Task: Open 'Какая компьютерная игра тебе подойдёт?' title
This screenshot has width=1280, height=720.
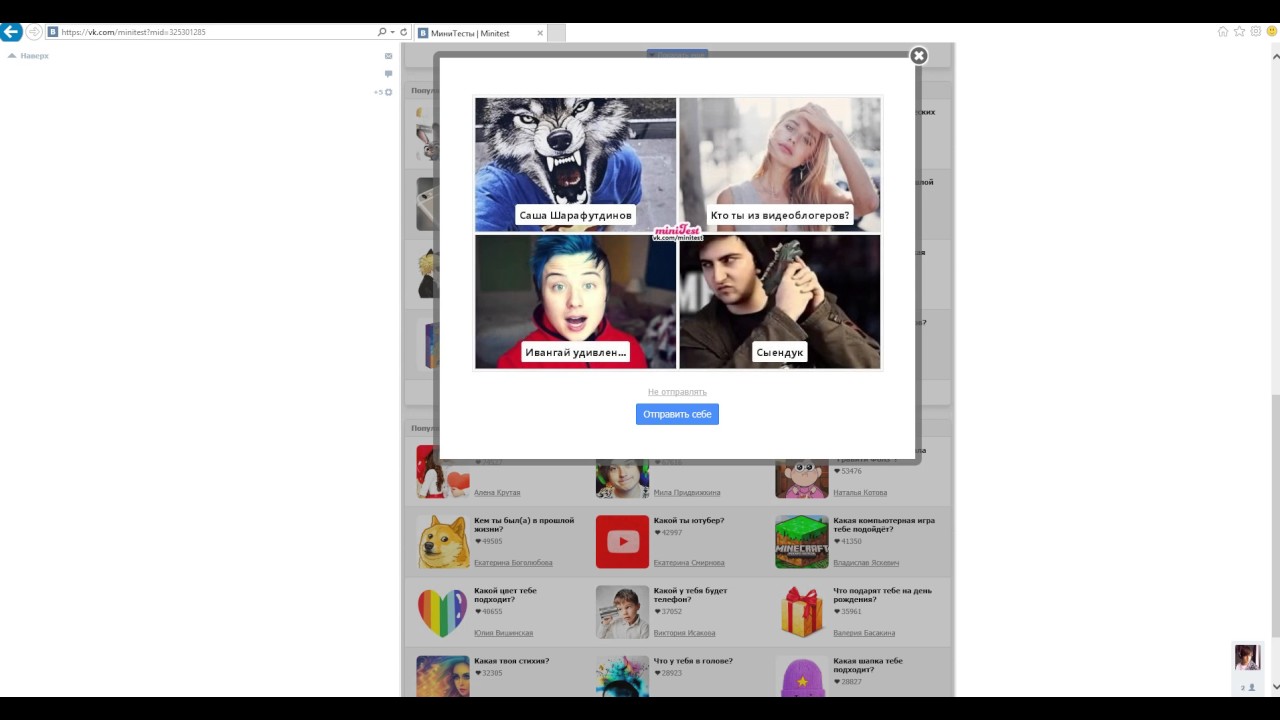Action: (884, 525)
